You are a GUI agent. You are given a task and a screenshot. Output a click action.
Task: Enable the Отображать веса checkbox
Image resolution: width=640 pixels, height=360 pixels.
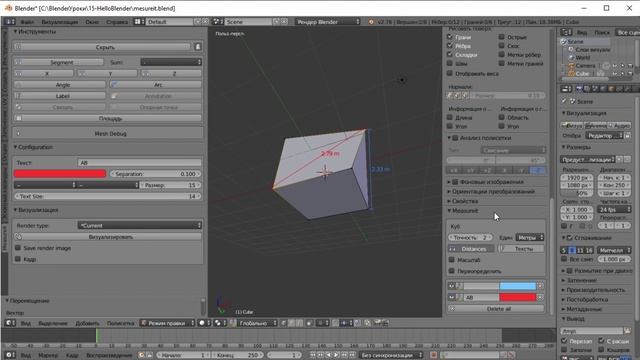[450, 73]
